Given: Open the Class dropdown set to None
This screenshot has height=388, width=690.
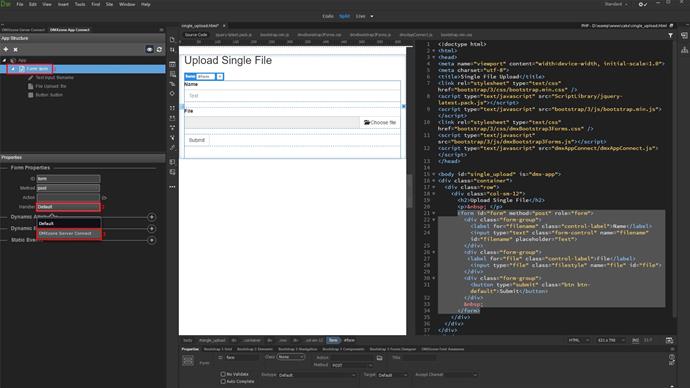Looking at the screenshot, I should 291,357.
